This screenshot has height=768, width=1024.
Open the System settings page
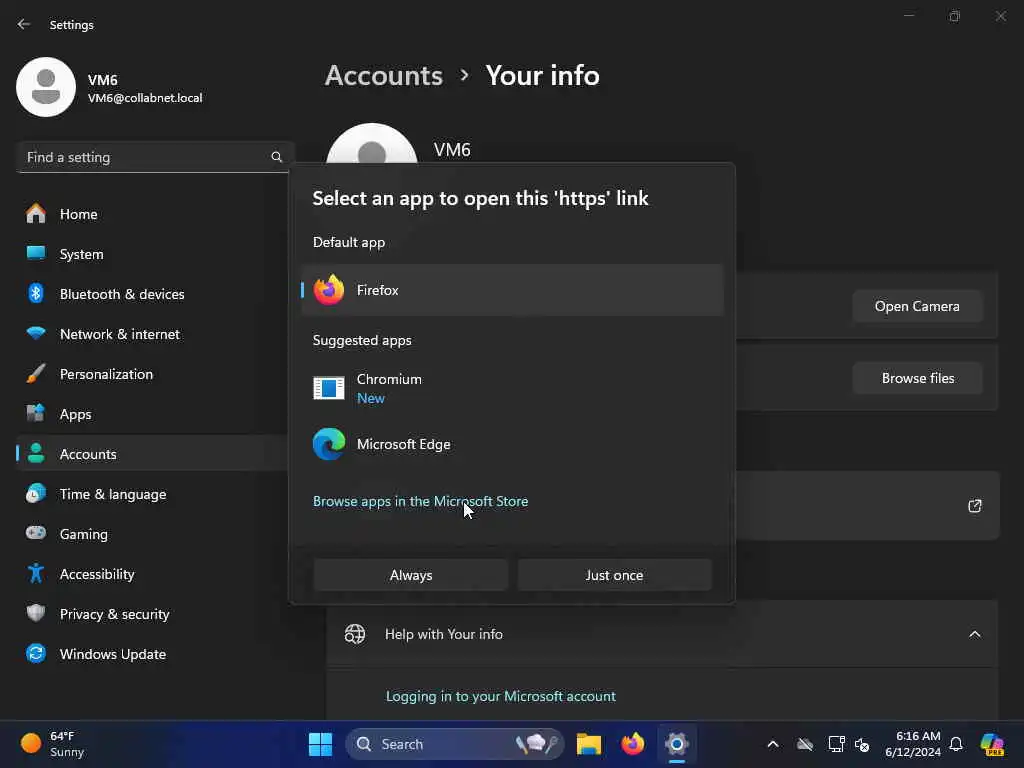pyautogui.click(x=152, y=254)
